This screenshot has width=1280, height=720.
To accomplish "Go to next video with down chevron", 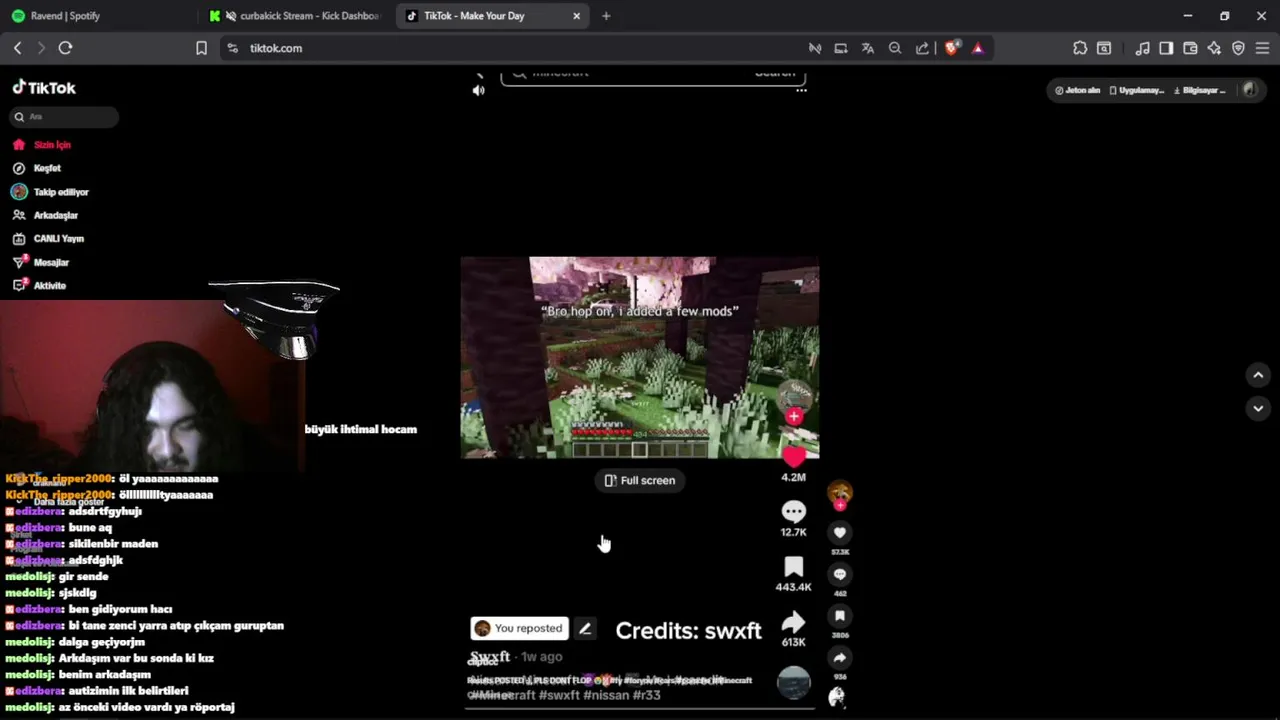I will pos(1258,408).
